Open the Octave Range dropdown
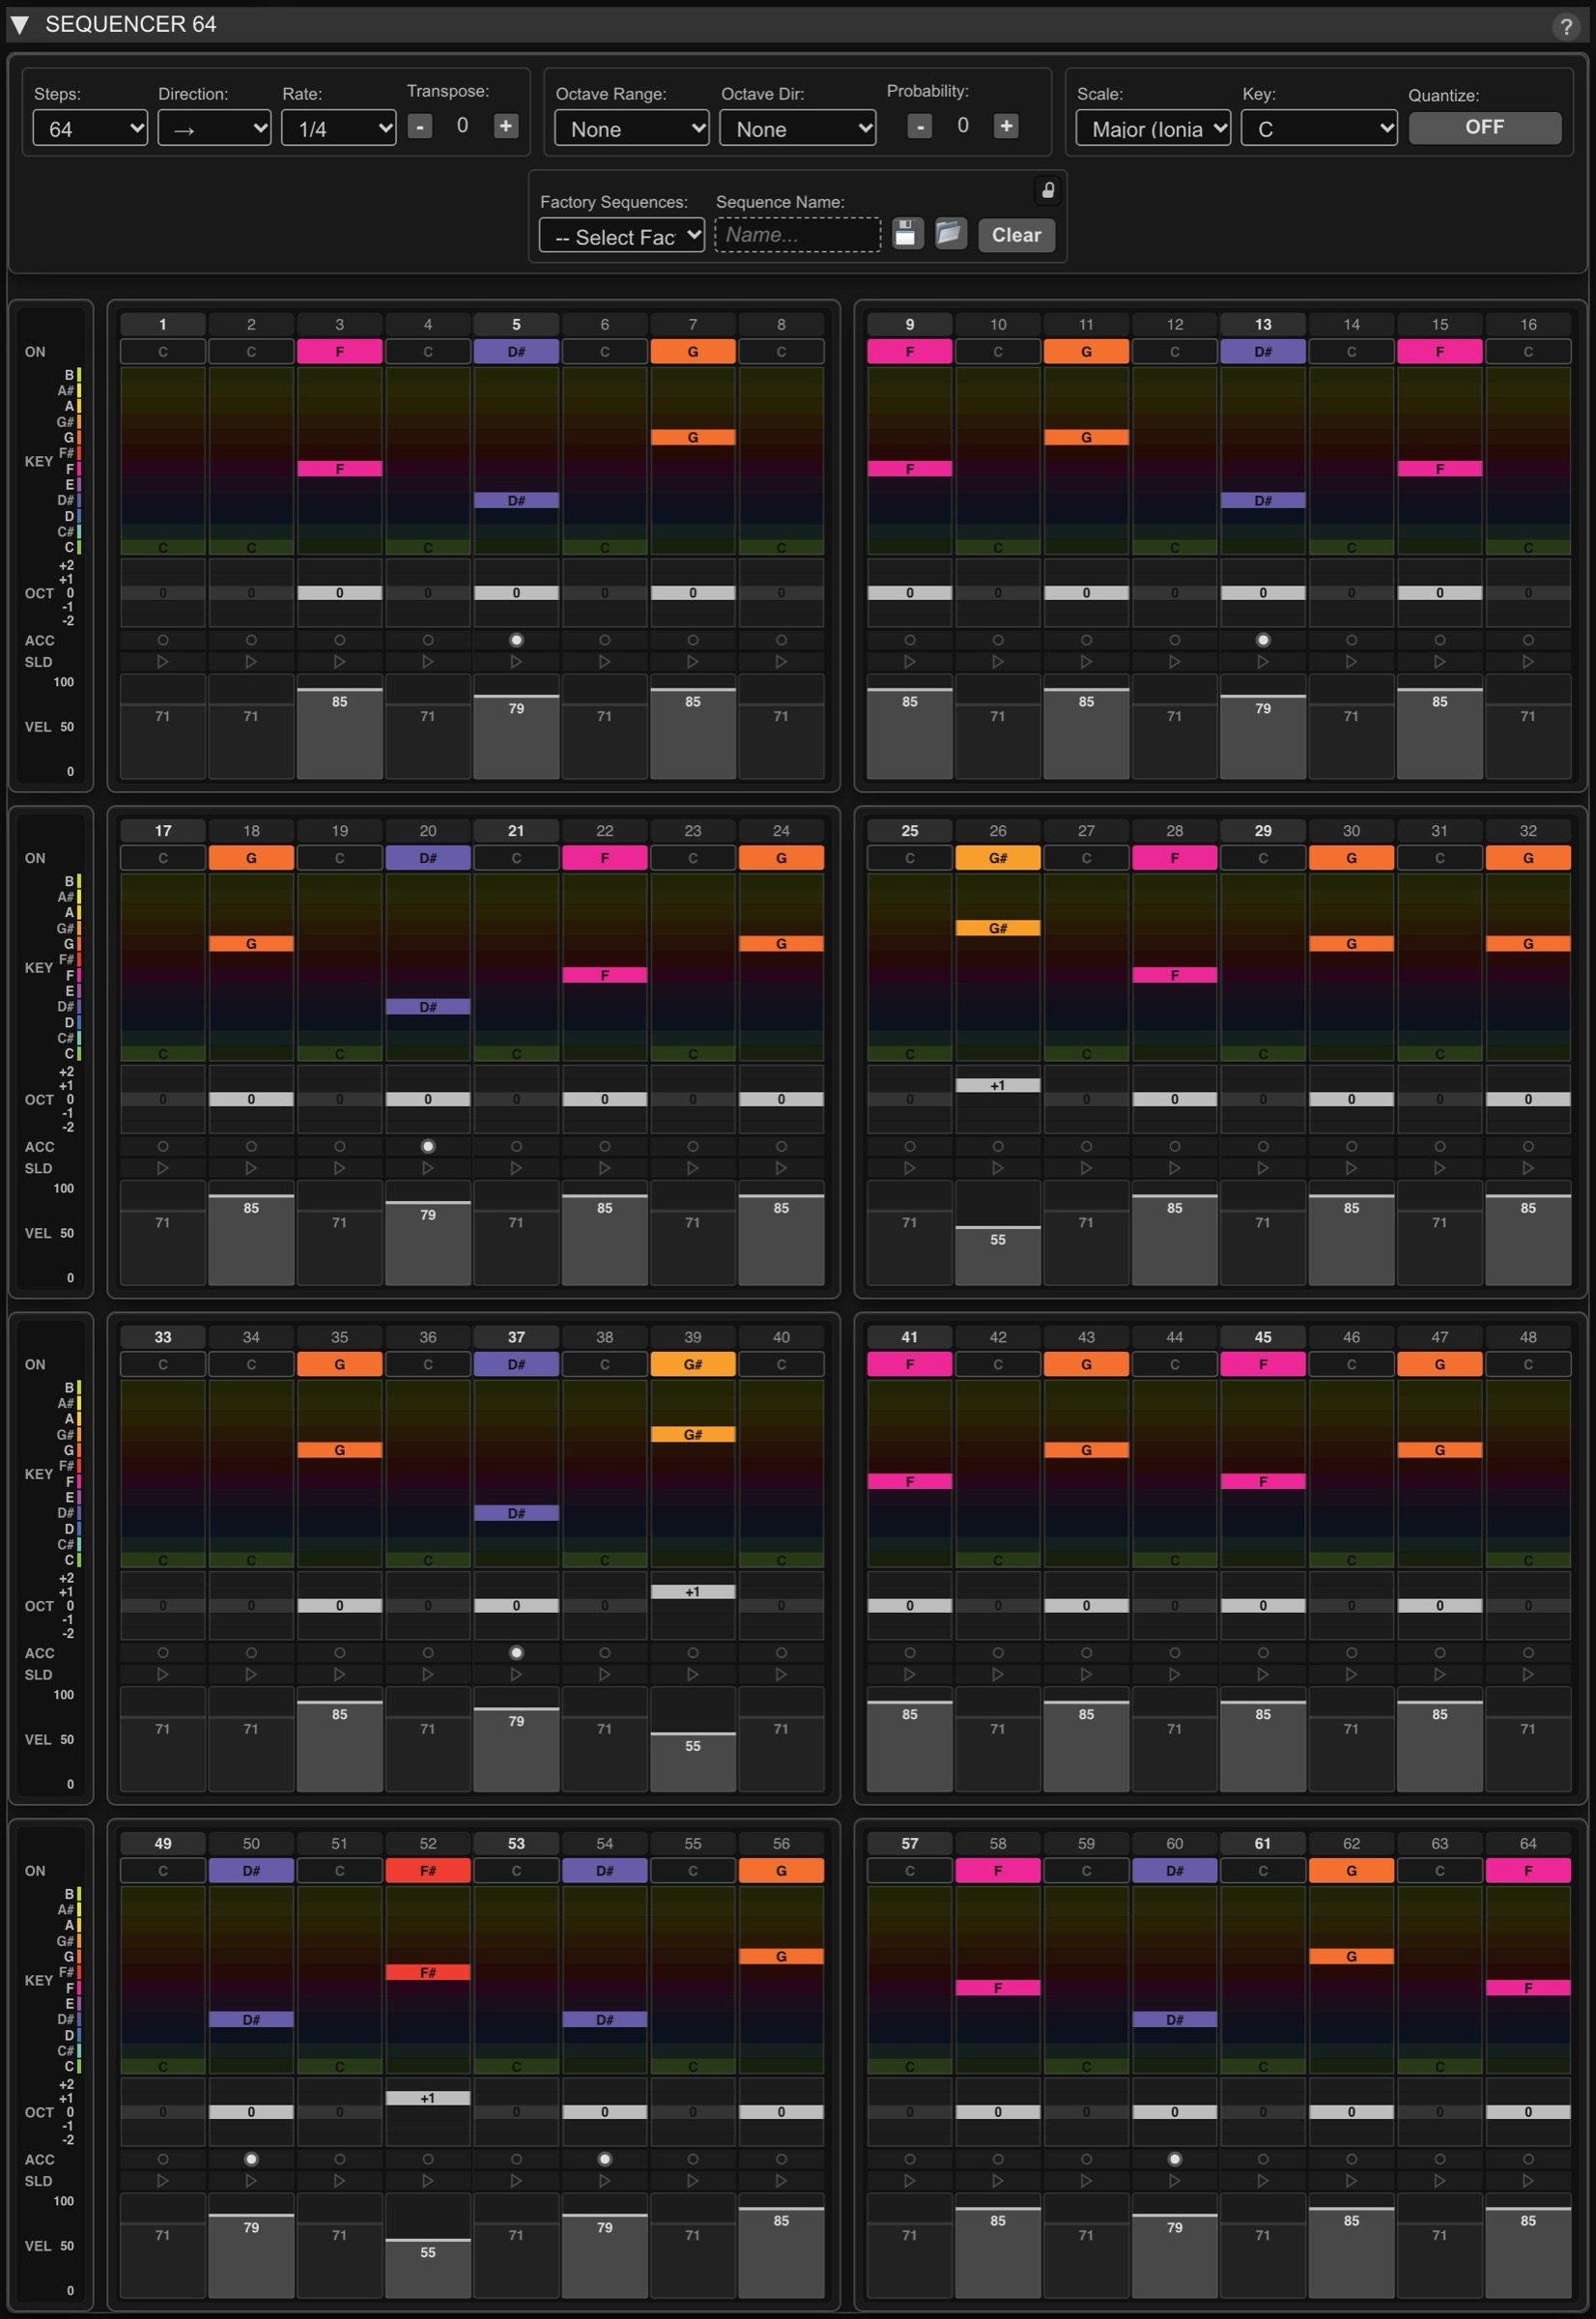The image size is (1596, 2319). 632,129
